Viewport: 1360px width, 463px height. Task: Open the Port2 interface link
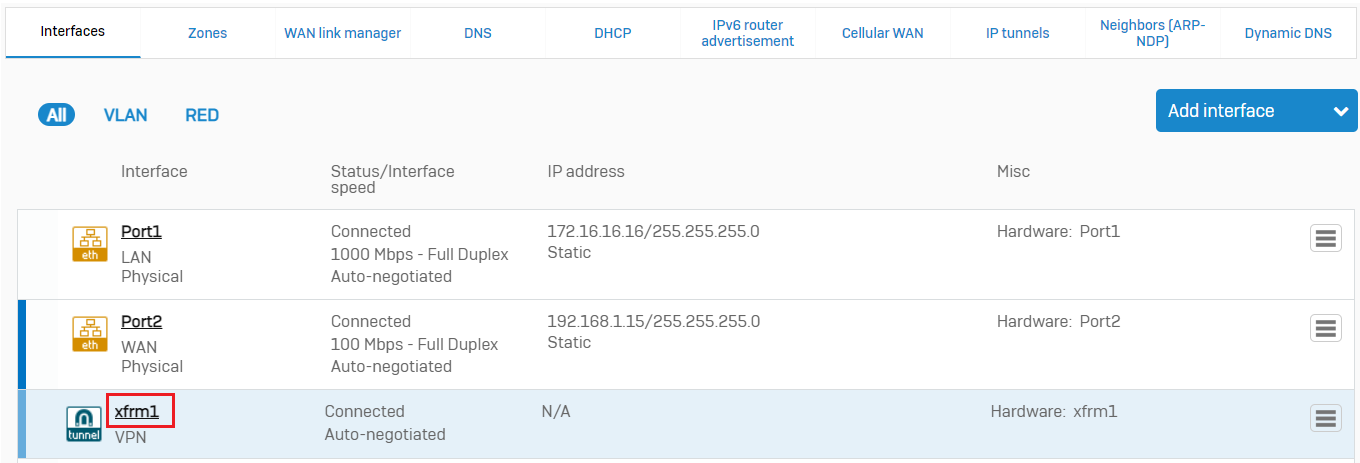(x=141, y=321)
